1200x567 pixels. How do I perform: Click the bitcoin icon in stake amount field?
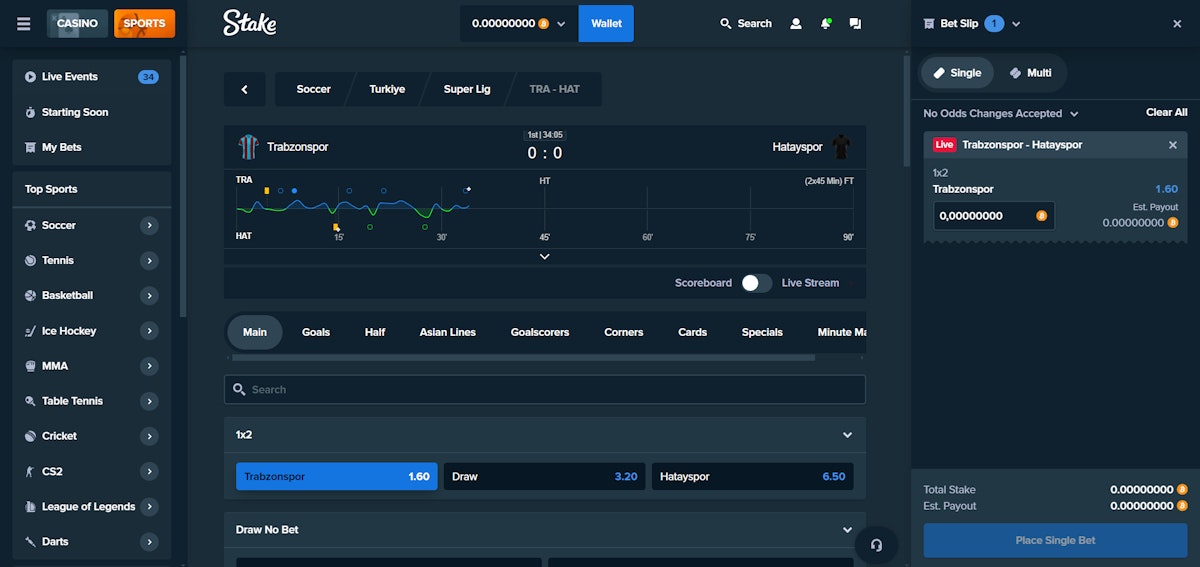pyautogui.click(x=1041, y=215)
